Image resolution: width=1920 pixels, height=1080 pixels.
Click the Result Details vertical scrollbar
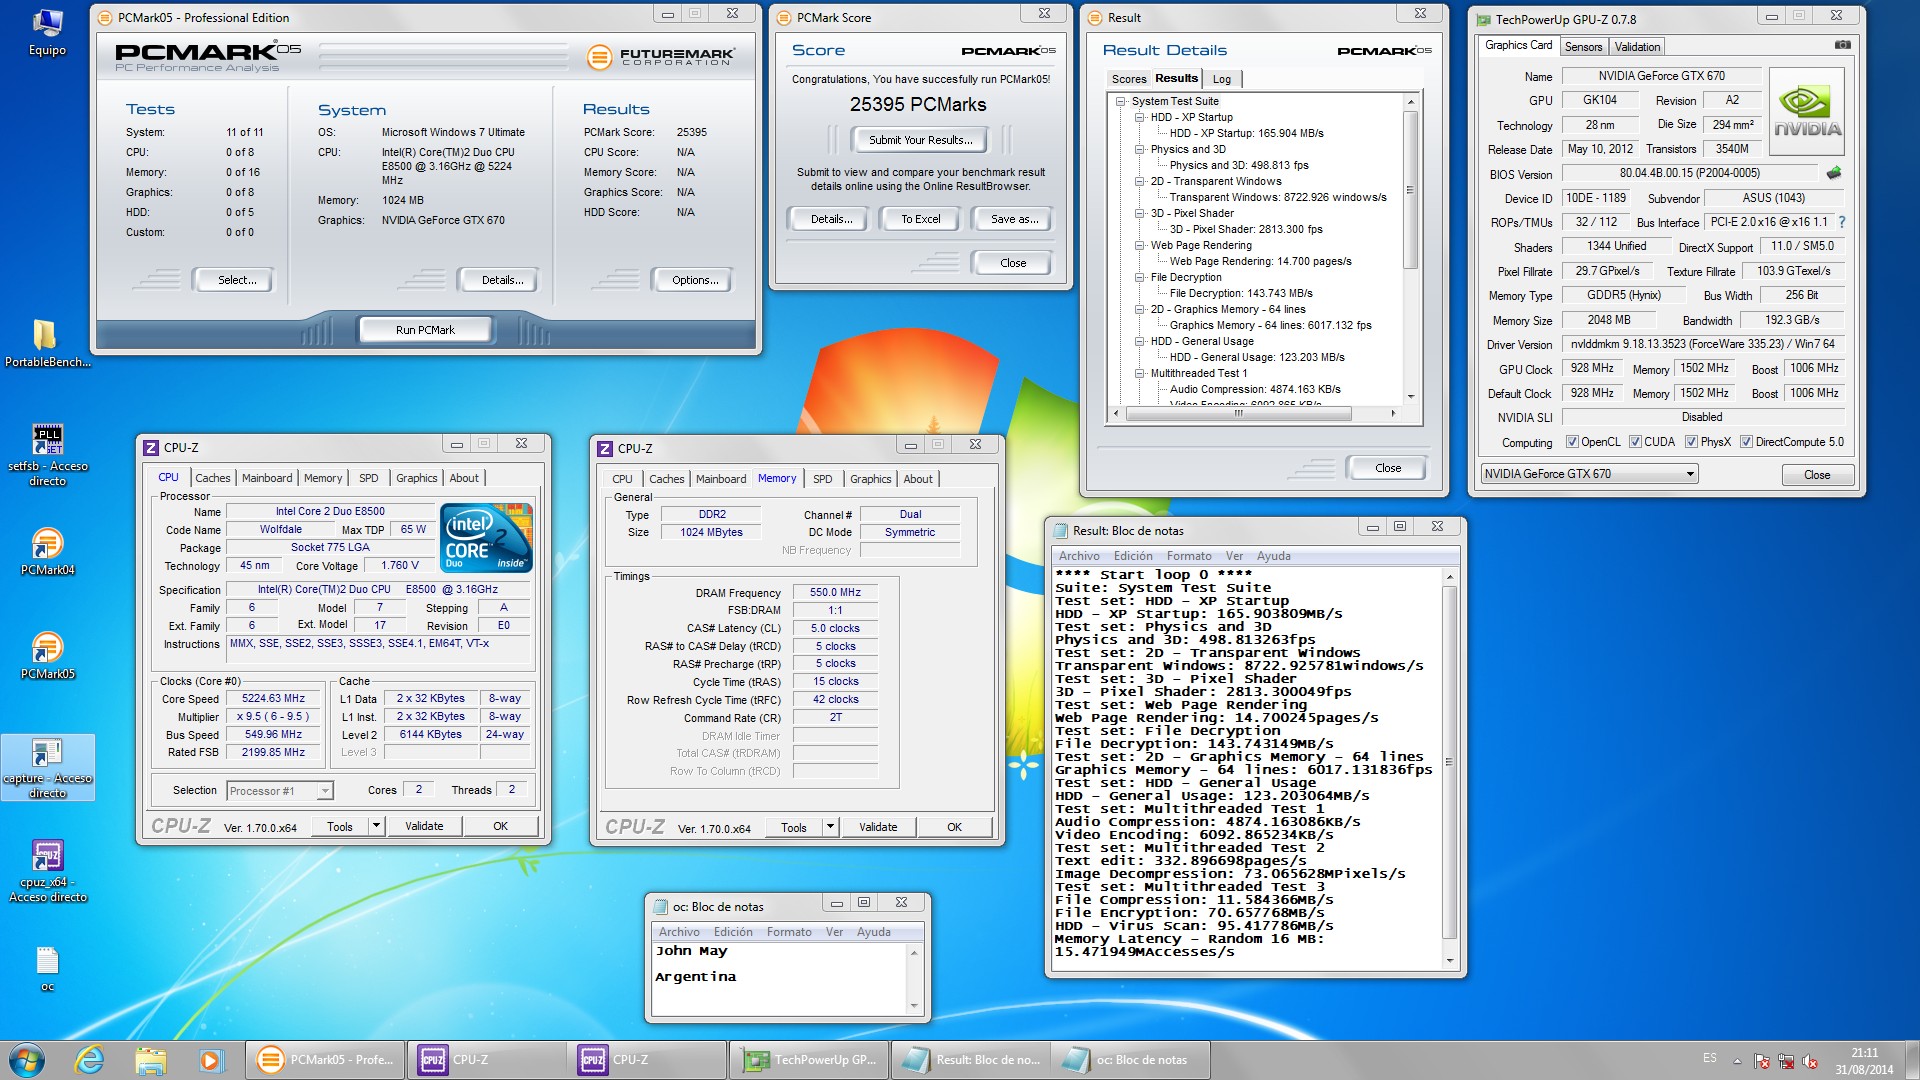pos(1411,249)
